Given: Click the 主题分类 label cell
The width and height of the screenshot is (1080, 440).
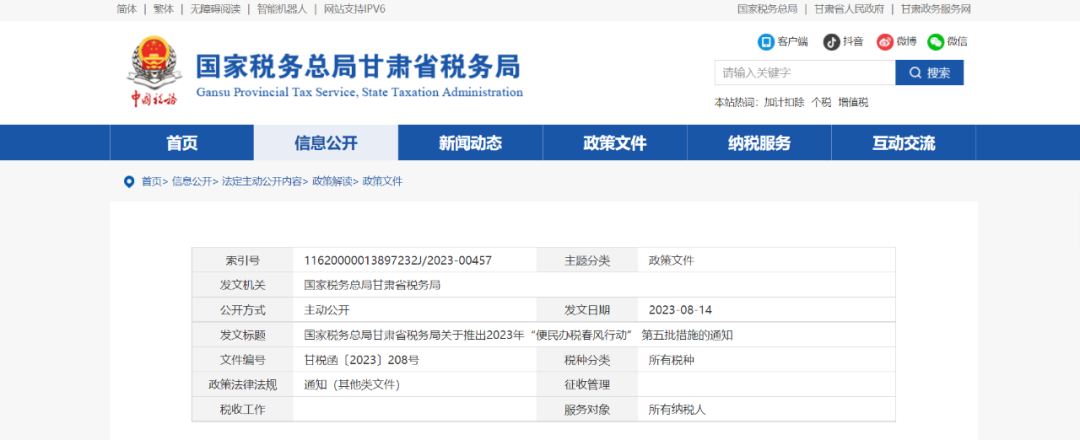Looking at the screenshot, I should tap(588, 261).
